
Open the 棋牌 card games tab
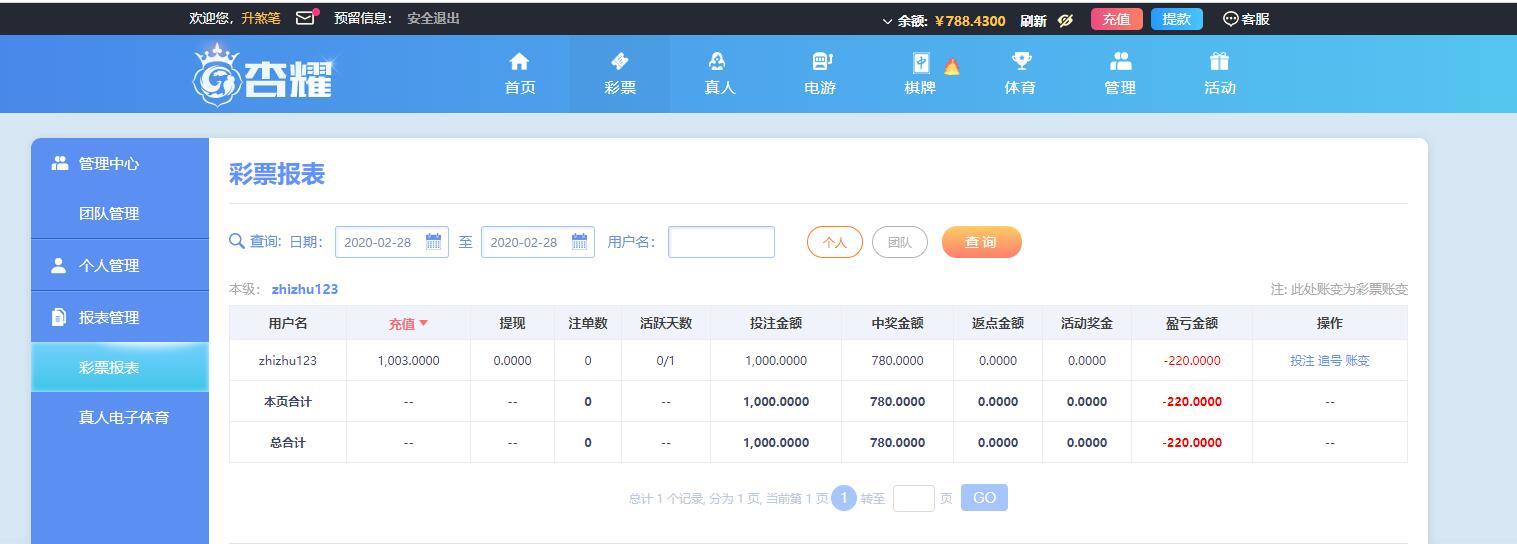[920, 74]
